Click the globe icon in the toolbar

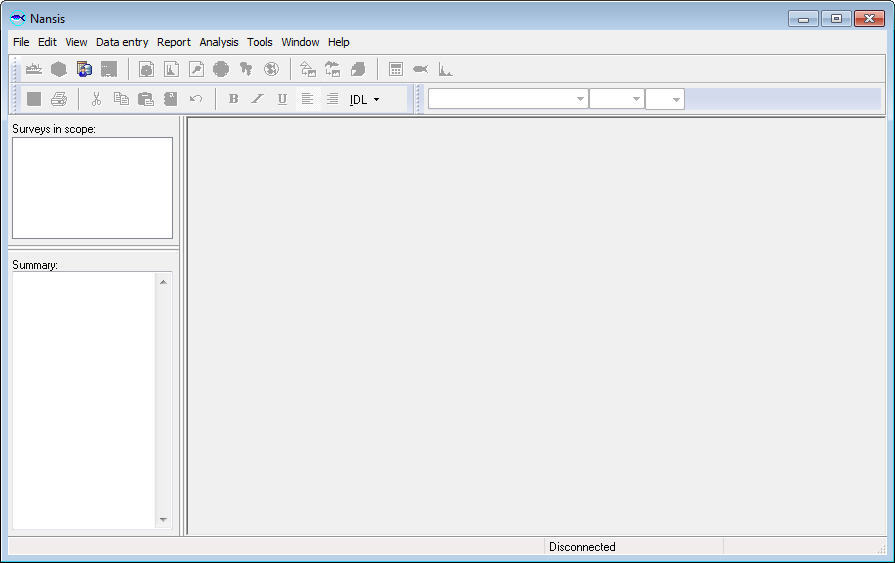point(271,69)
